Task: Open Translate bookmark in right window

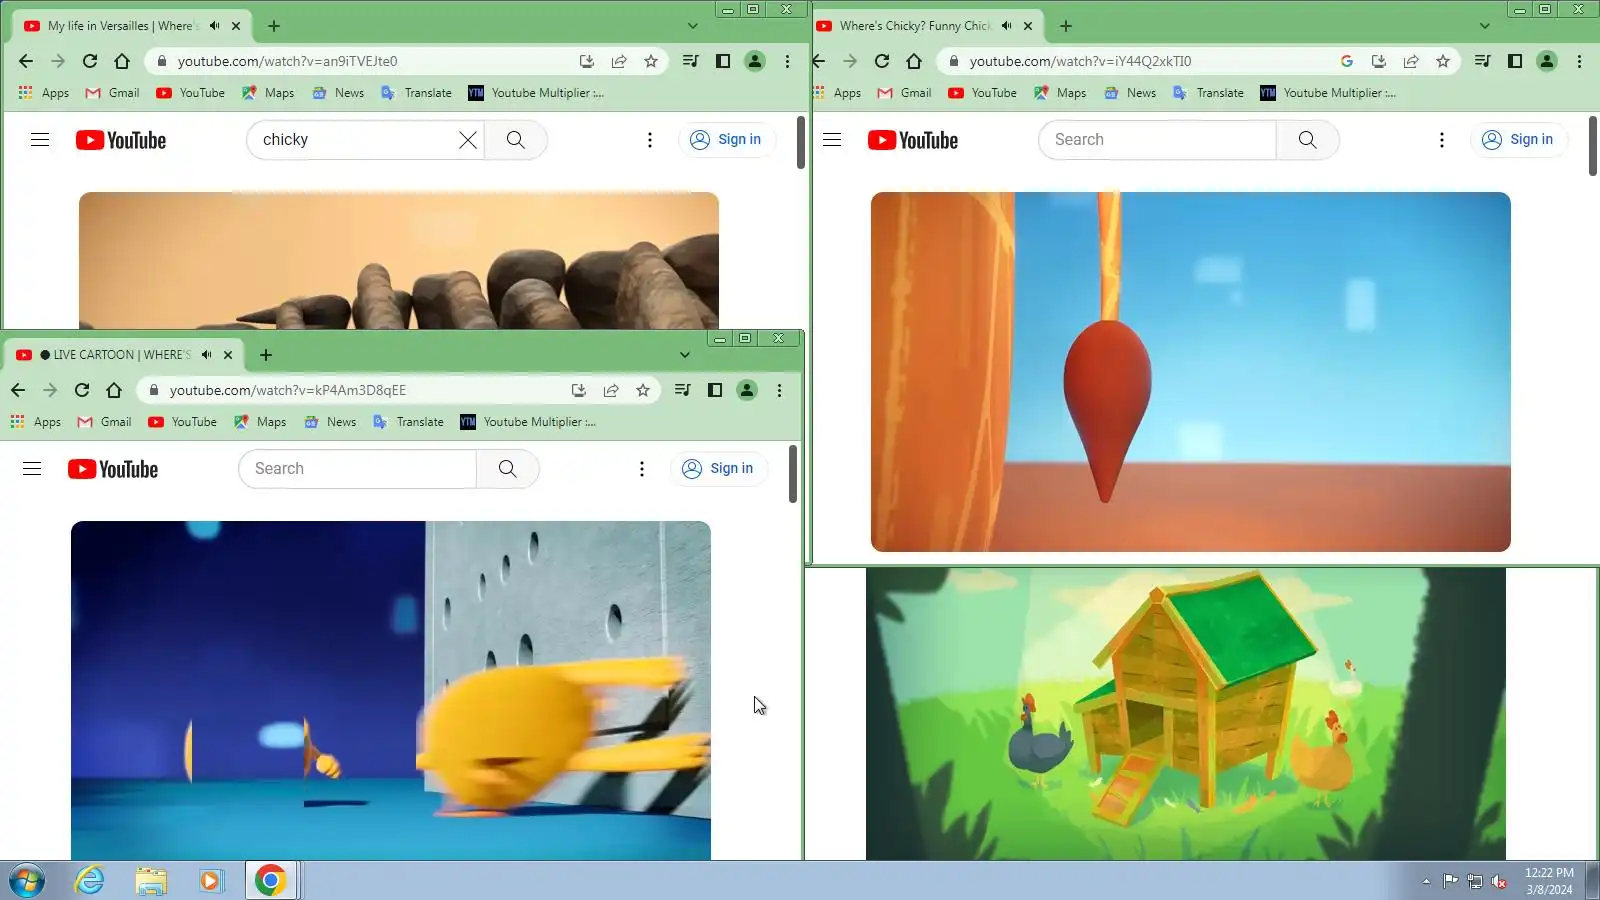Action: pyautogui.click(x=1208, y=93)
